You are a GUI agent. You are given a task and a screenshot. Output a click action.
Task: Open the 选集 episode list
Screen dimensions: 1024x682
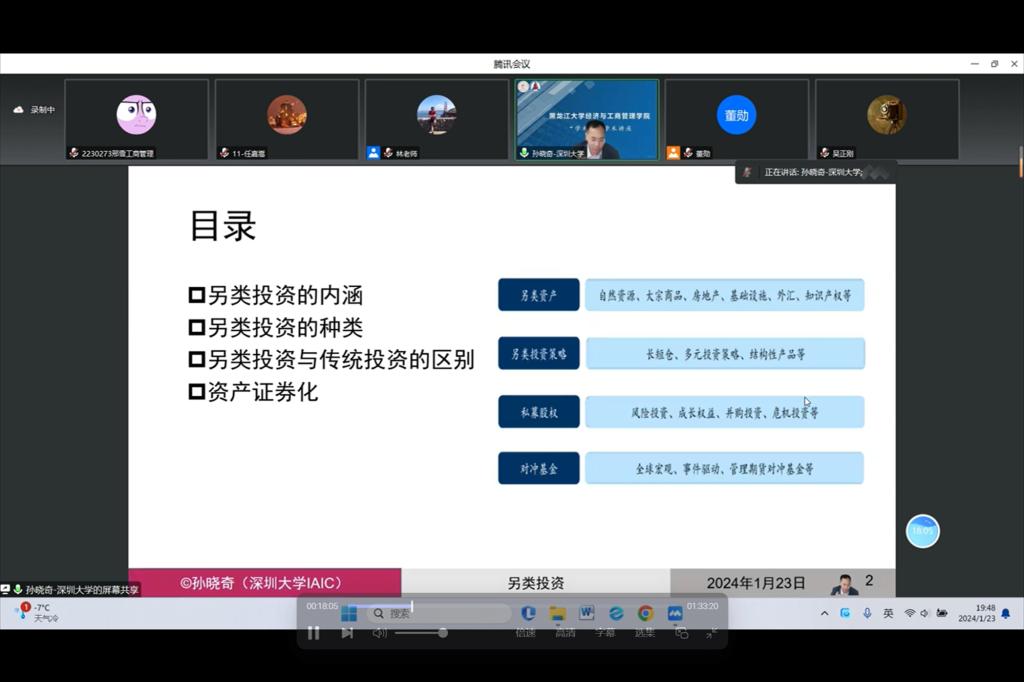[645, 632]
